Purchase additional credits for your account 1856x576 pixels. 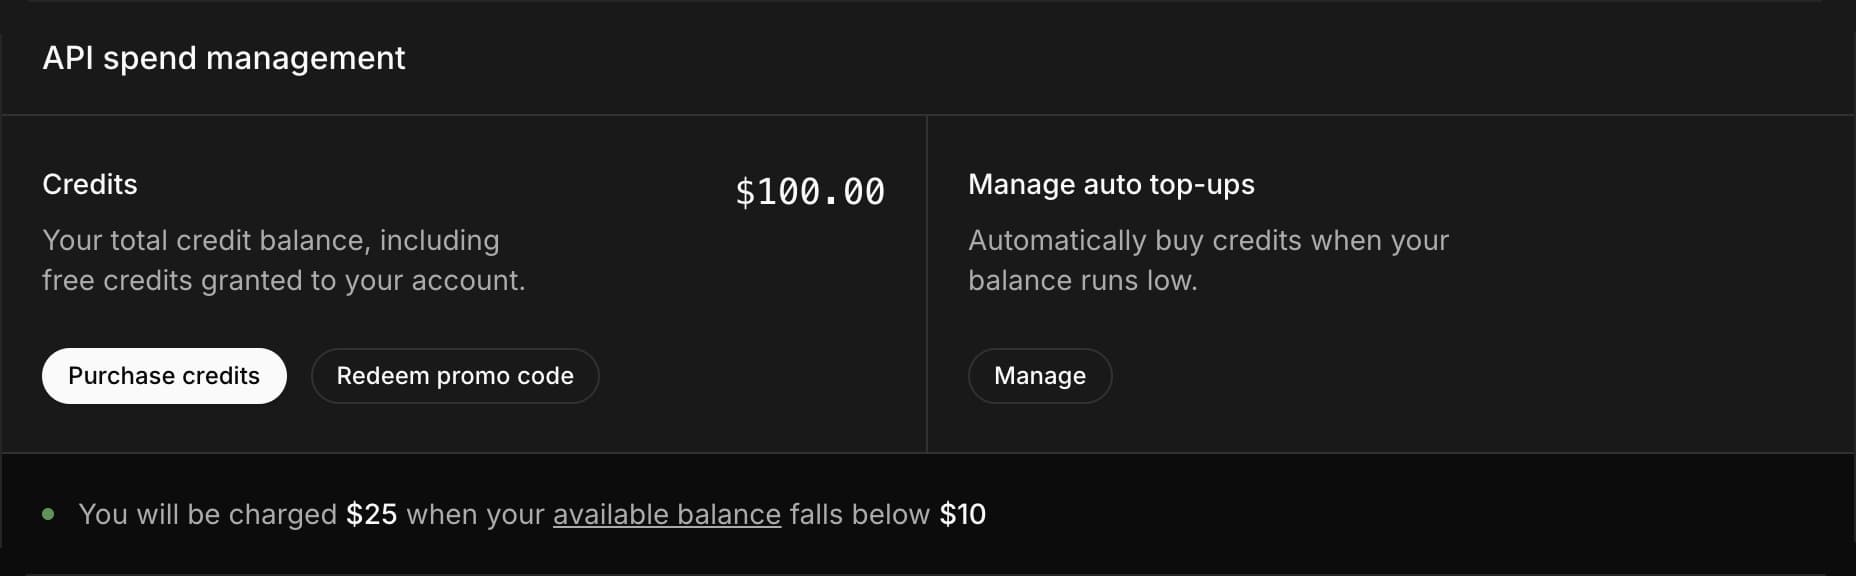point(163,375)
